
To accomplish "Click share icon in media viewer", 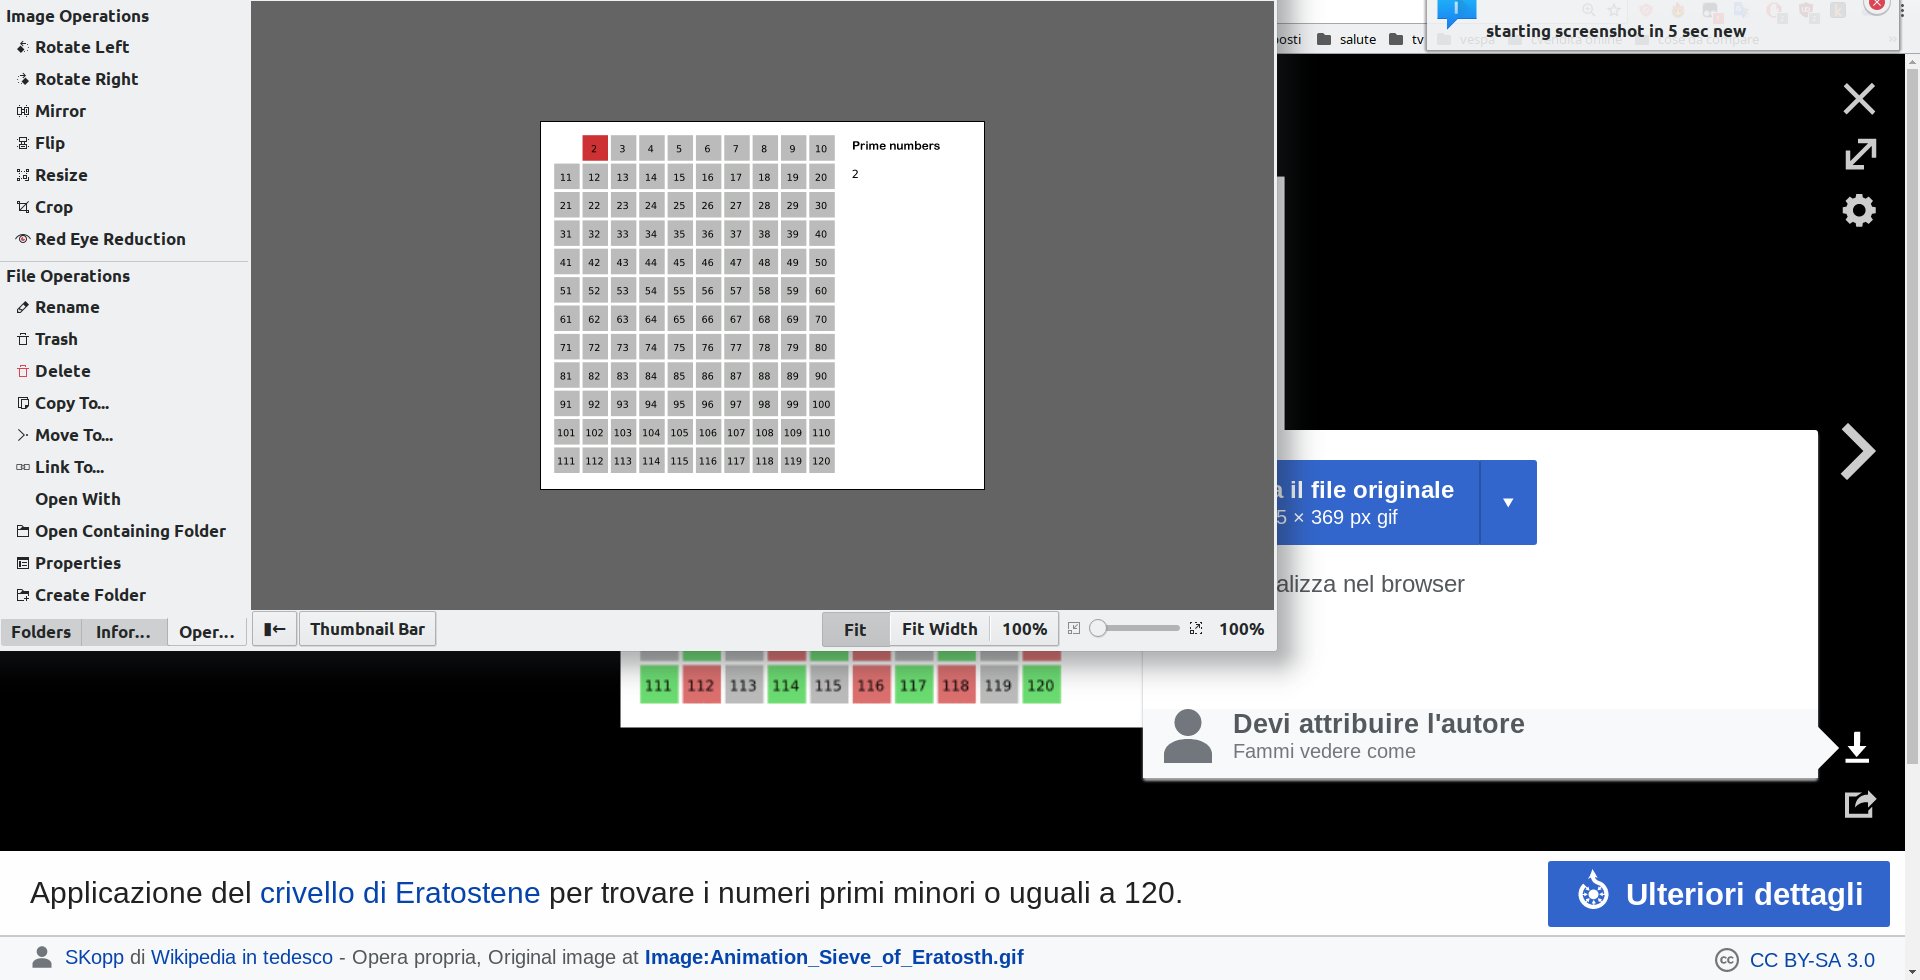I will [1860, 804].
